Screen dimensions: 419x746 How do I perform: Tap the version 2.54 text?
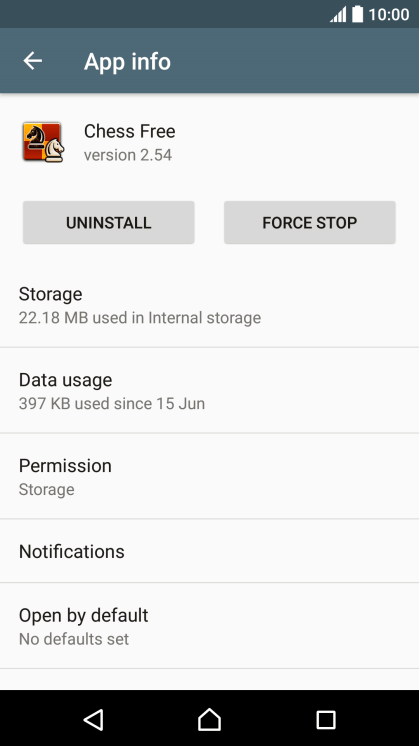click(128, 155)
